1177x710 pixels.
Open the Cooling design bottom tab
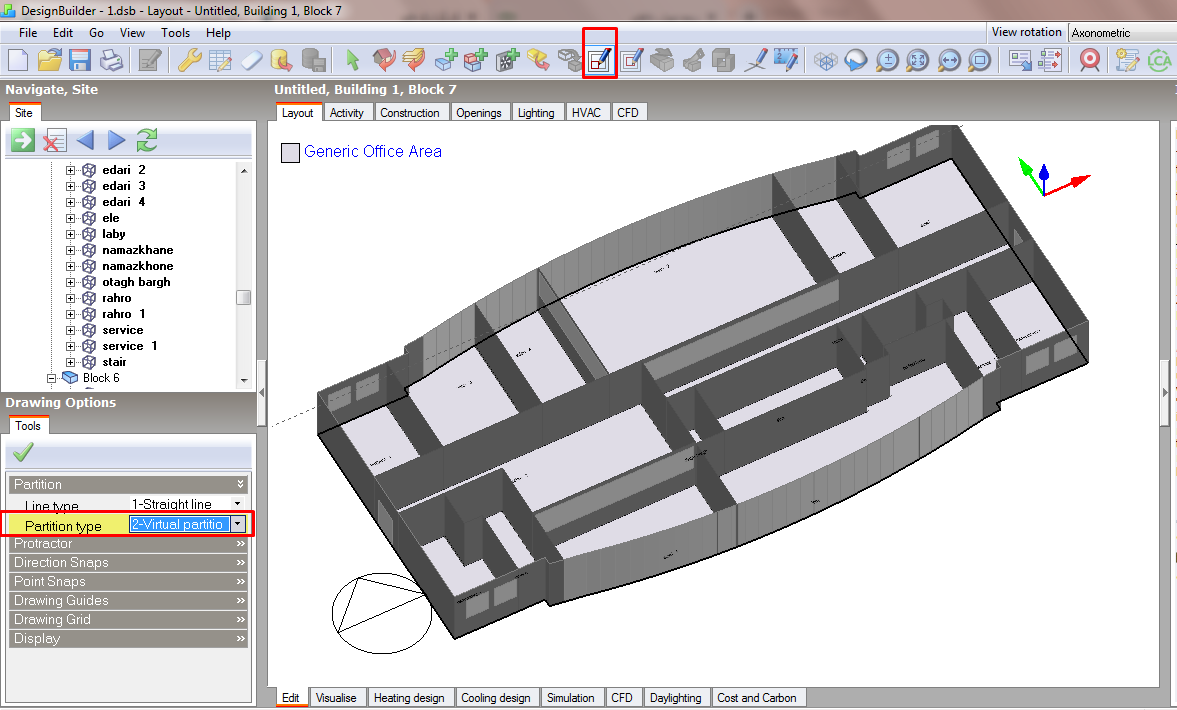tap(495, 698)
